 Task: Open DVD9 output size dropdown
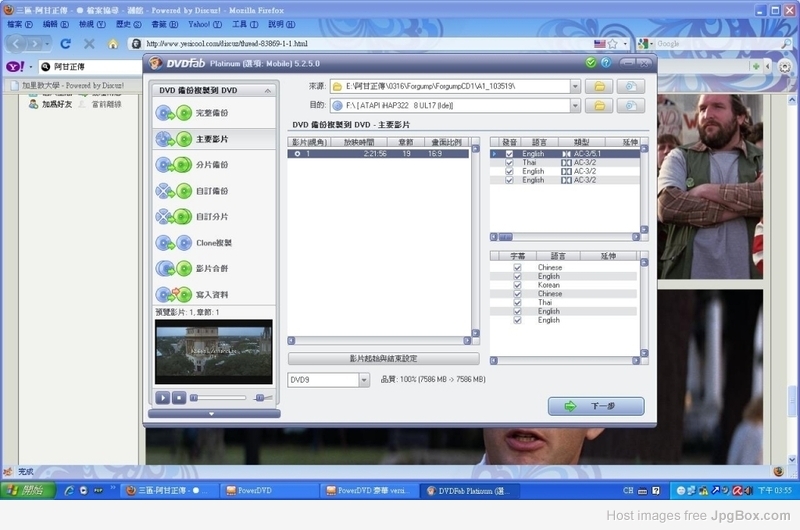[363, 380]
